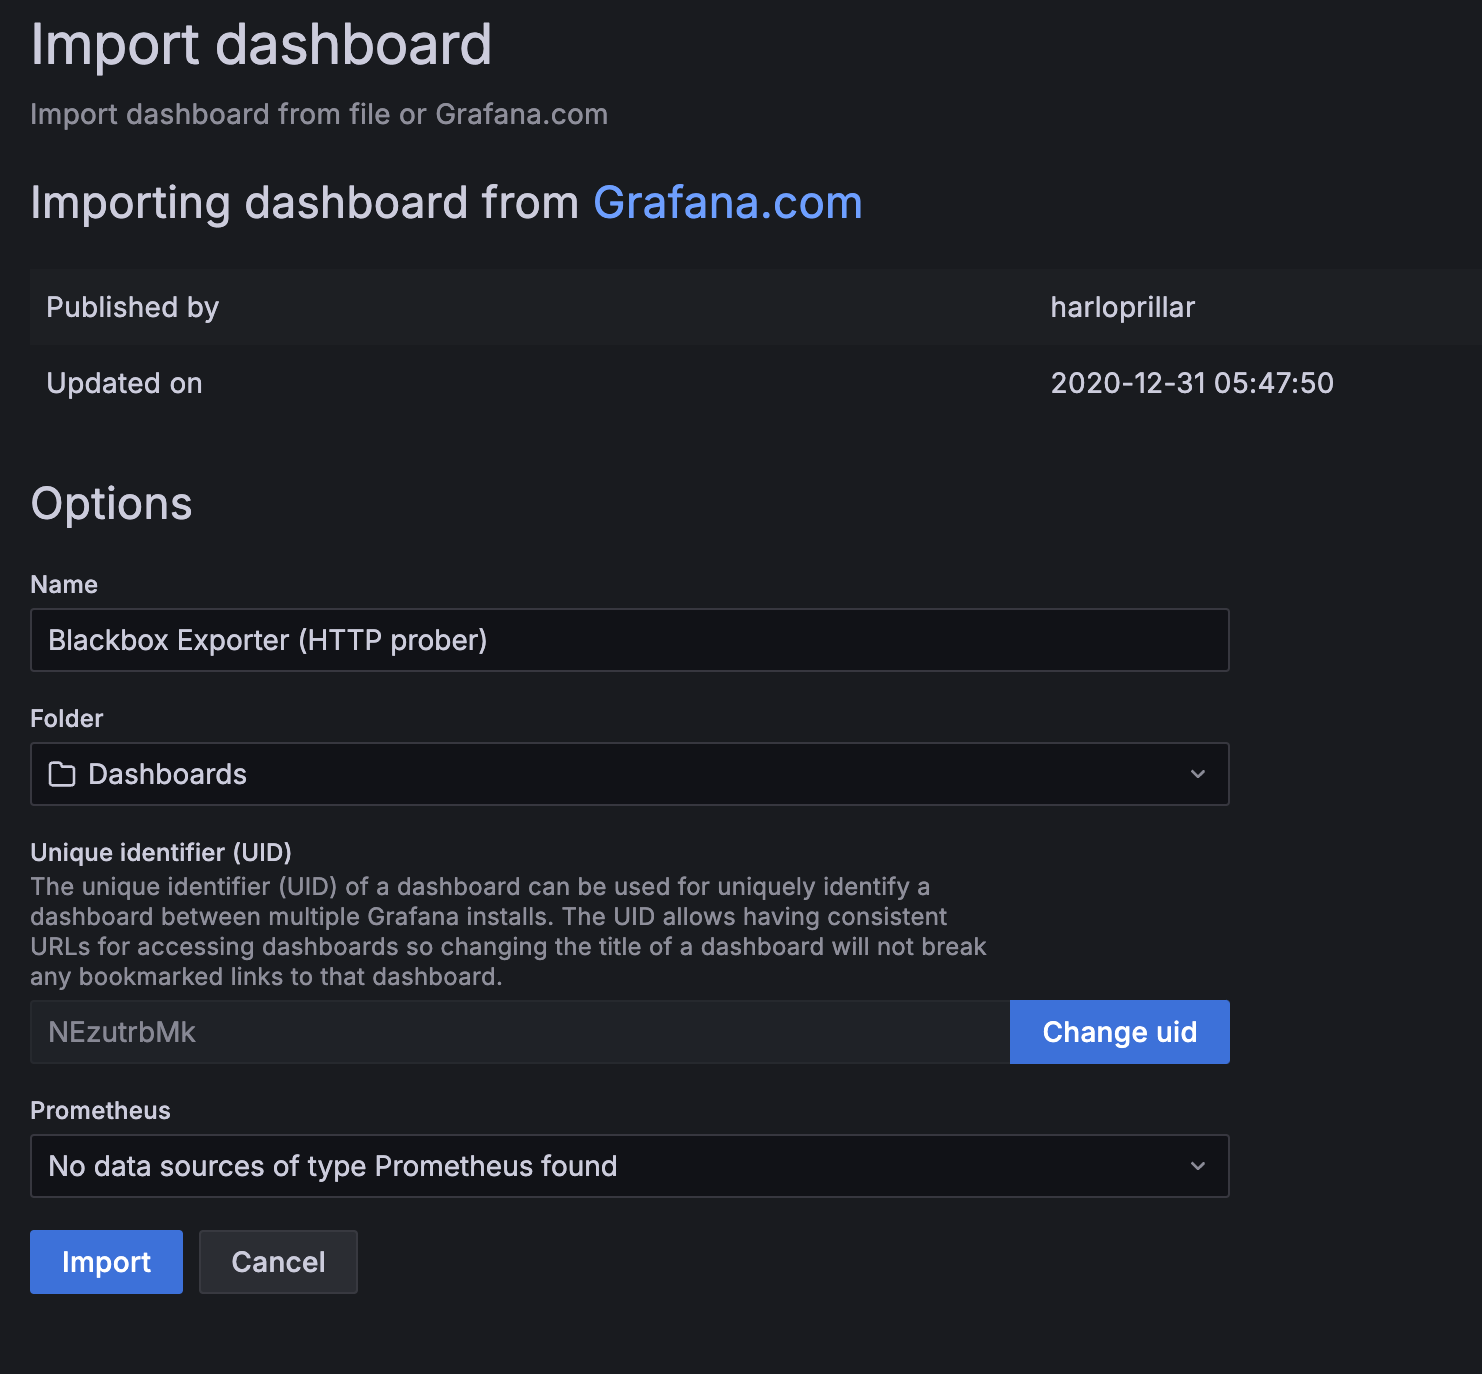Click the Unique identifier (UID) label
The width and height of the screenshot is (1482, 1374).
pyautogui.click(x=161, y=852)
